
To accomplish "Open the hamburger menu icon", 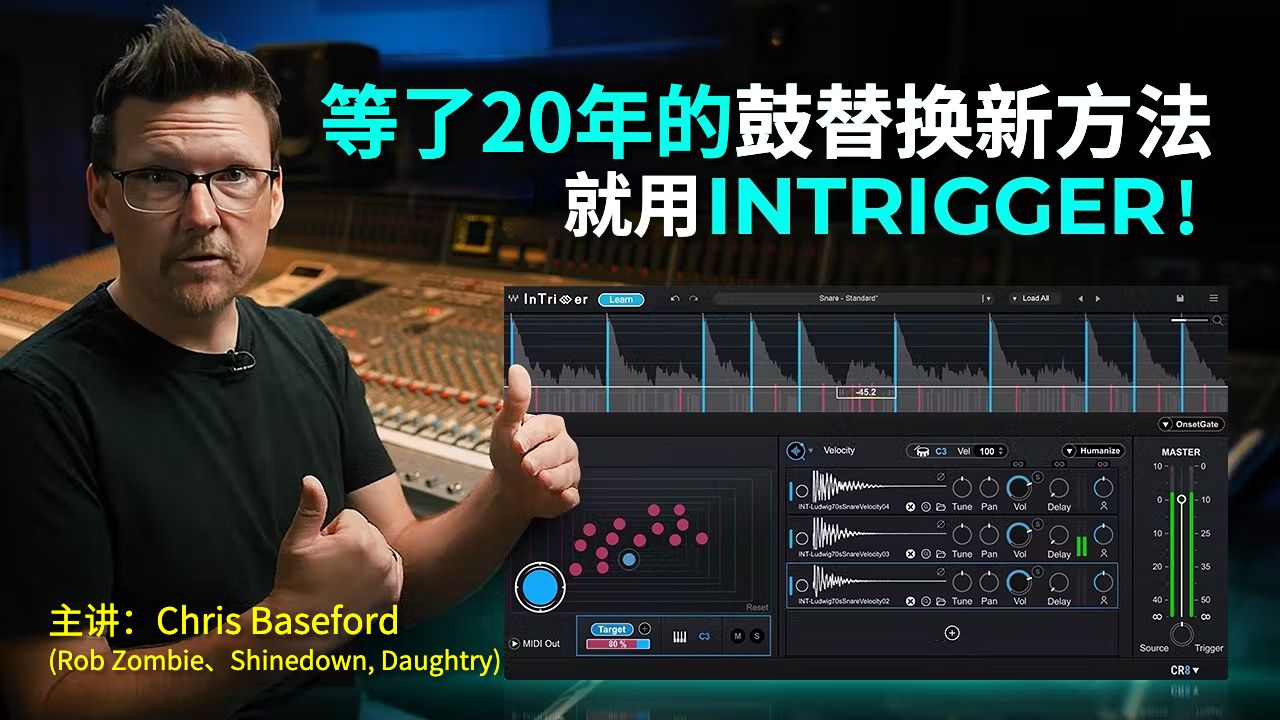I will point(1214,298).
